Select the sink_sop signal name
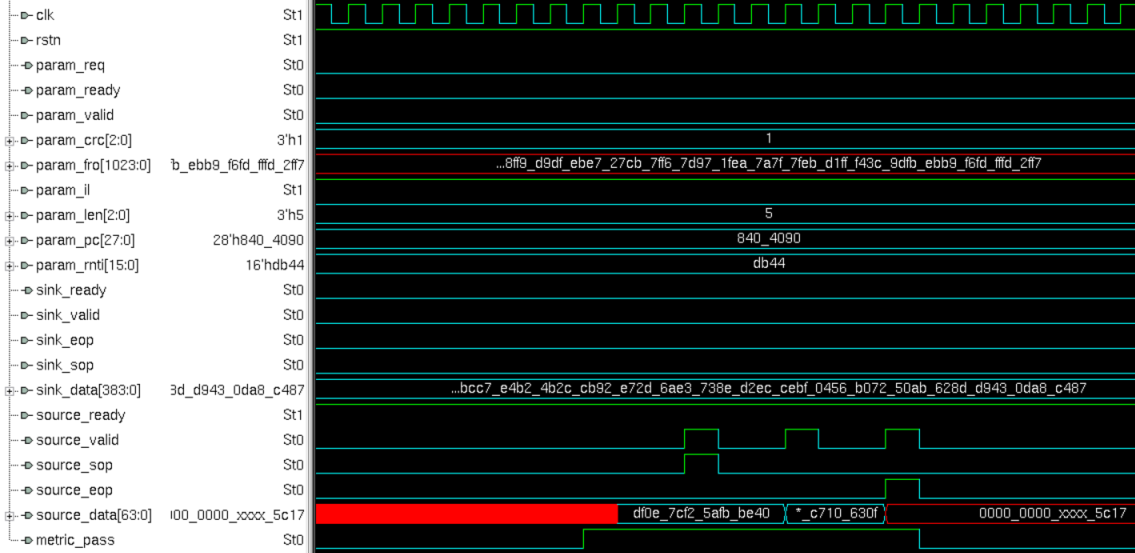1135x553 pixels. point(66,365)
